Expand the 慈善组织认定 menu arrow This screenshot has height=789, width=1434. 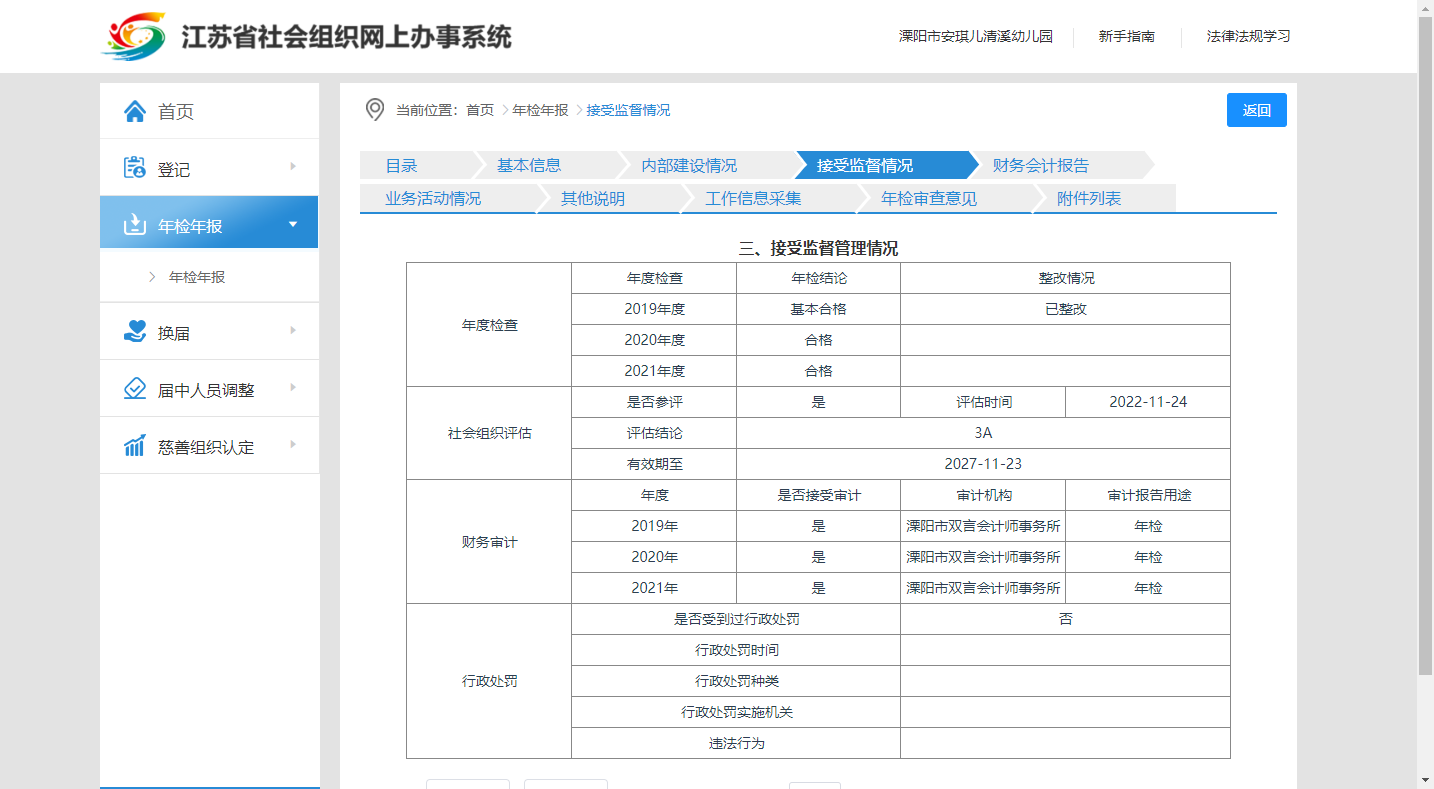[293, 444]
